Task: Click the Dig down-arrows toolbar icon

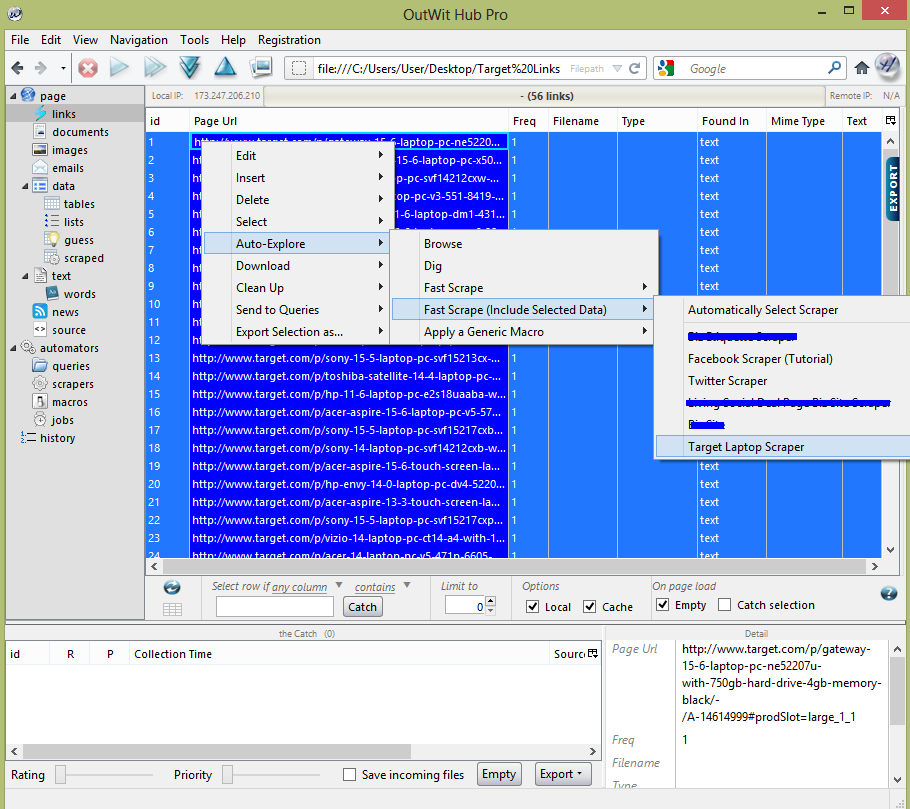Action: (189, 68)
